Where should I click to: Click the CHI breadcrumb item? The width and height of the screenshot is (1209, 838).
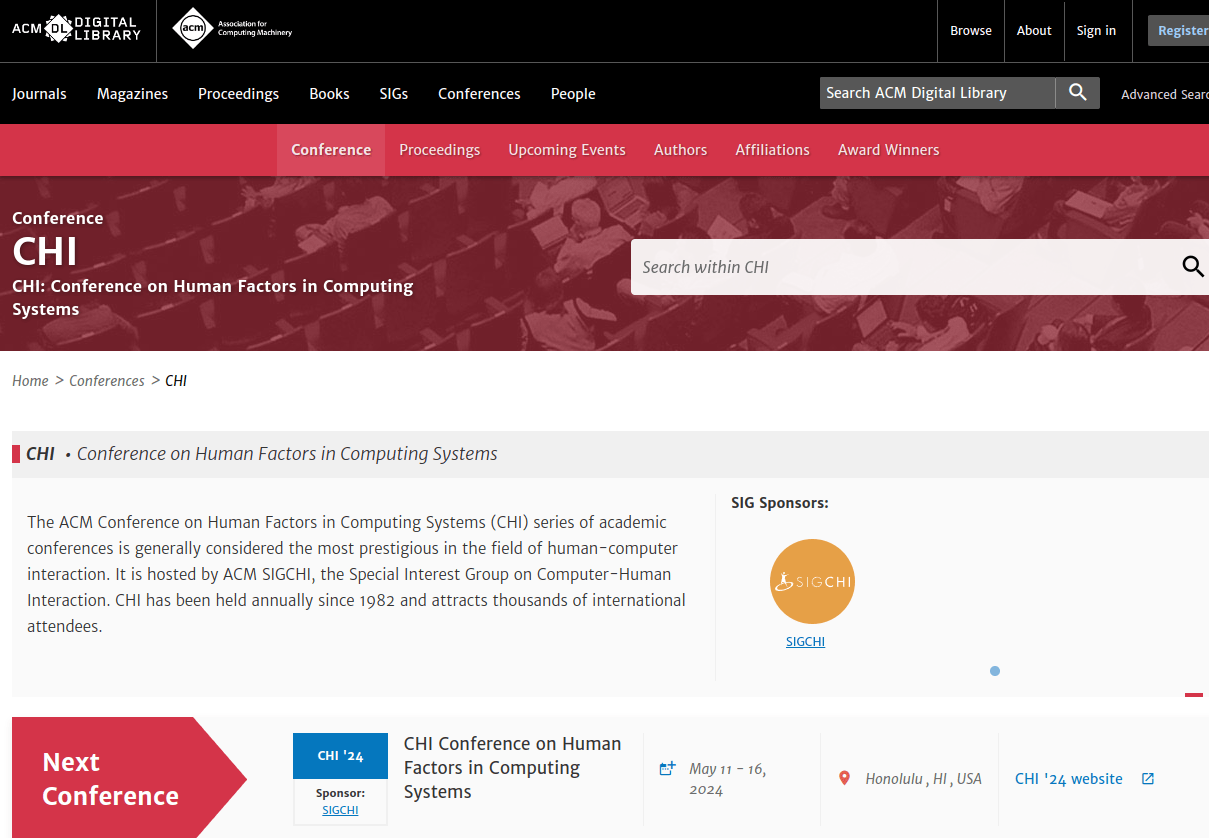tap(176, 381)
